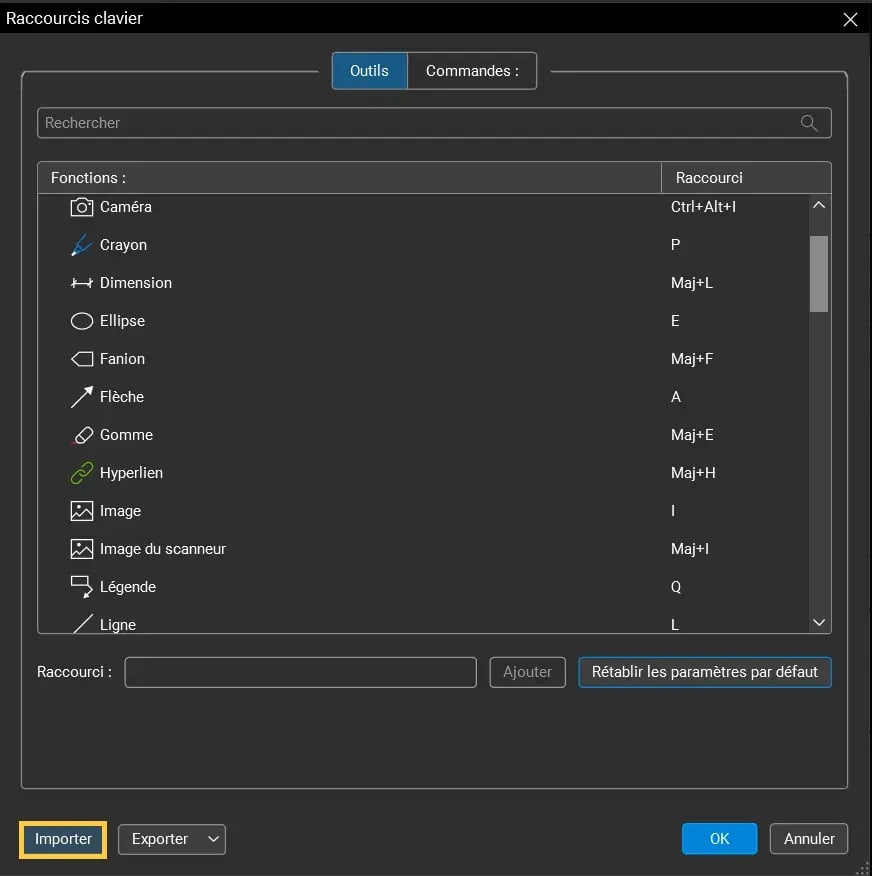Select the Crayon tool
Screen dimensions: 872x876
coord(123,245)
